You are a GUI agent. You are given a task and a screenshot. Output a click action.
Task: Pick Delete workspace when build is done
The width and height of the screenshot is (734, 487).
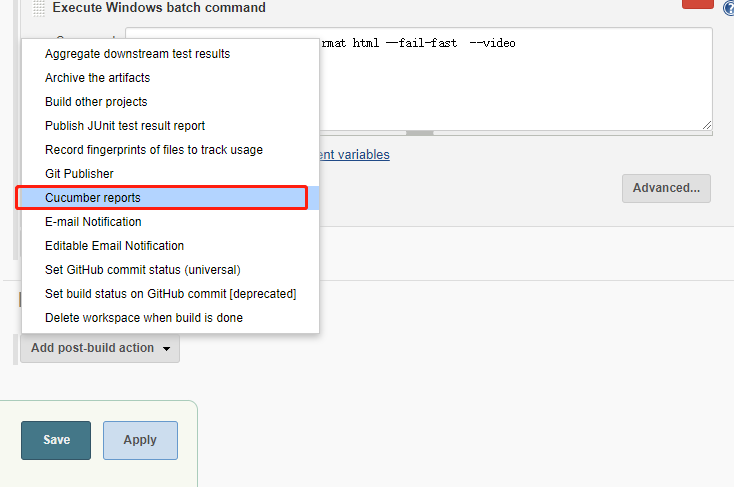pos(143,318)
